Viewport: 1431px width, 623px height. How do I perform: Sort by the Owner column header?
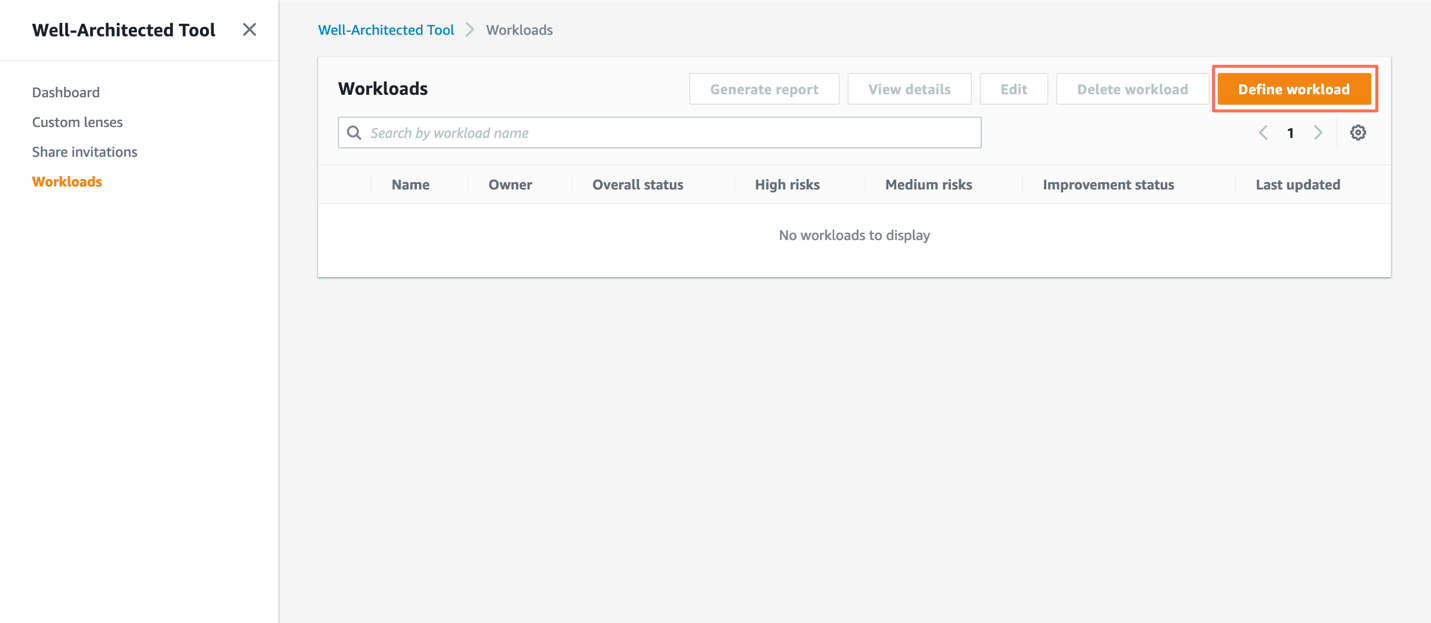510,185
